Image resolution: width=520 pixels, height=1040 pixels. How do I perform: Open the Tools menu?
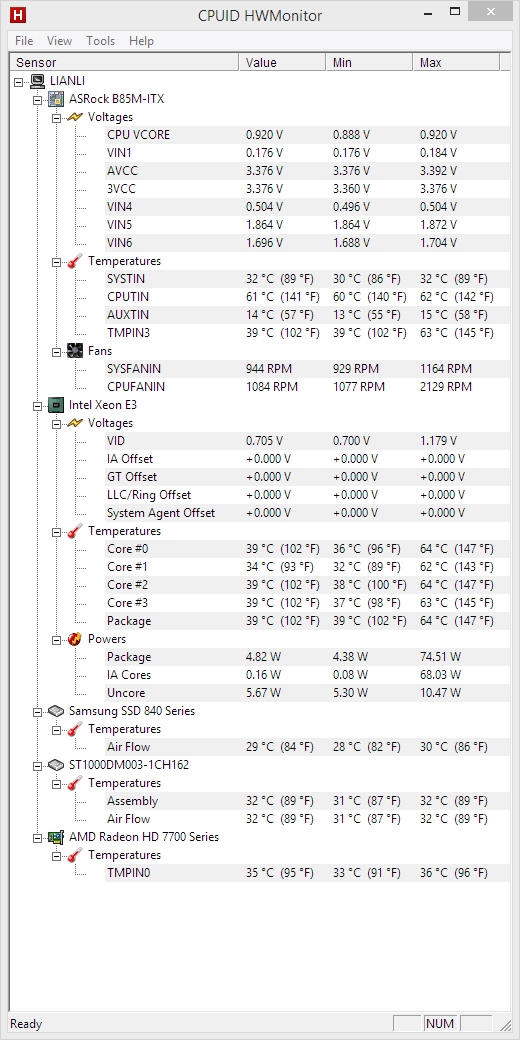click(100, 41)
